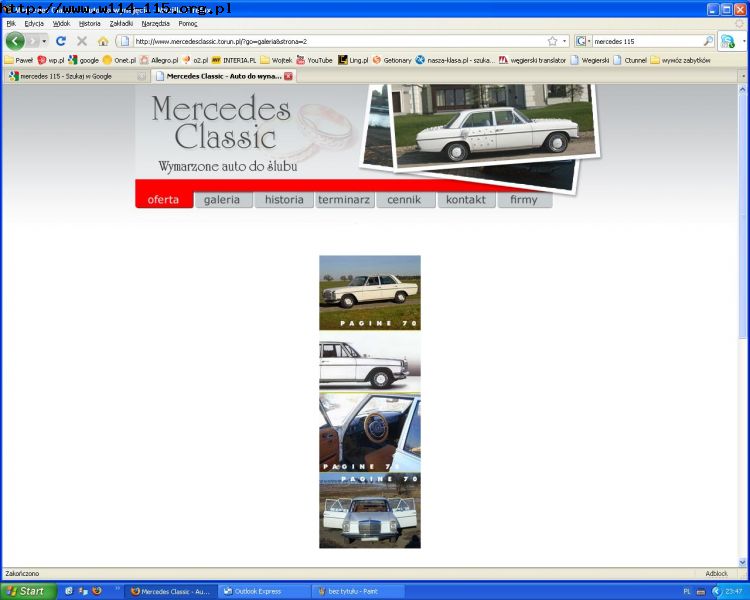Click the address bar with mercedesclassic.torun.pl URL
The height and width of the screenshot is (600, 750).
coord(339,41)
